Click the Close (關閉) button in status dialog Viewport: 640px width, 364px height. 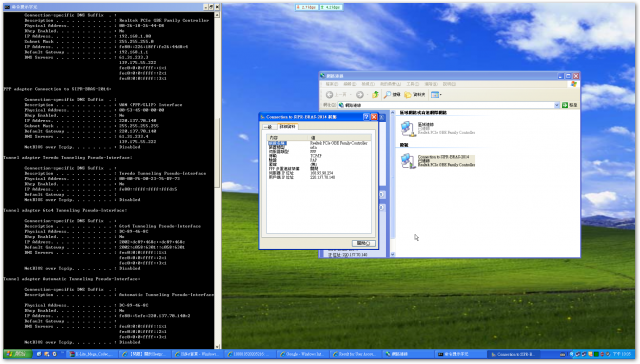(363, 243)
